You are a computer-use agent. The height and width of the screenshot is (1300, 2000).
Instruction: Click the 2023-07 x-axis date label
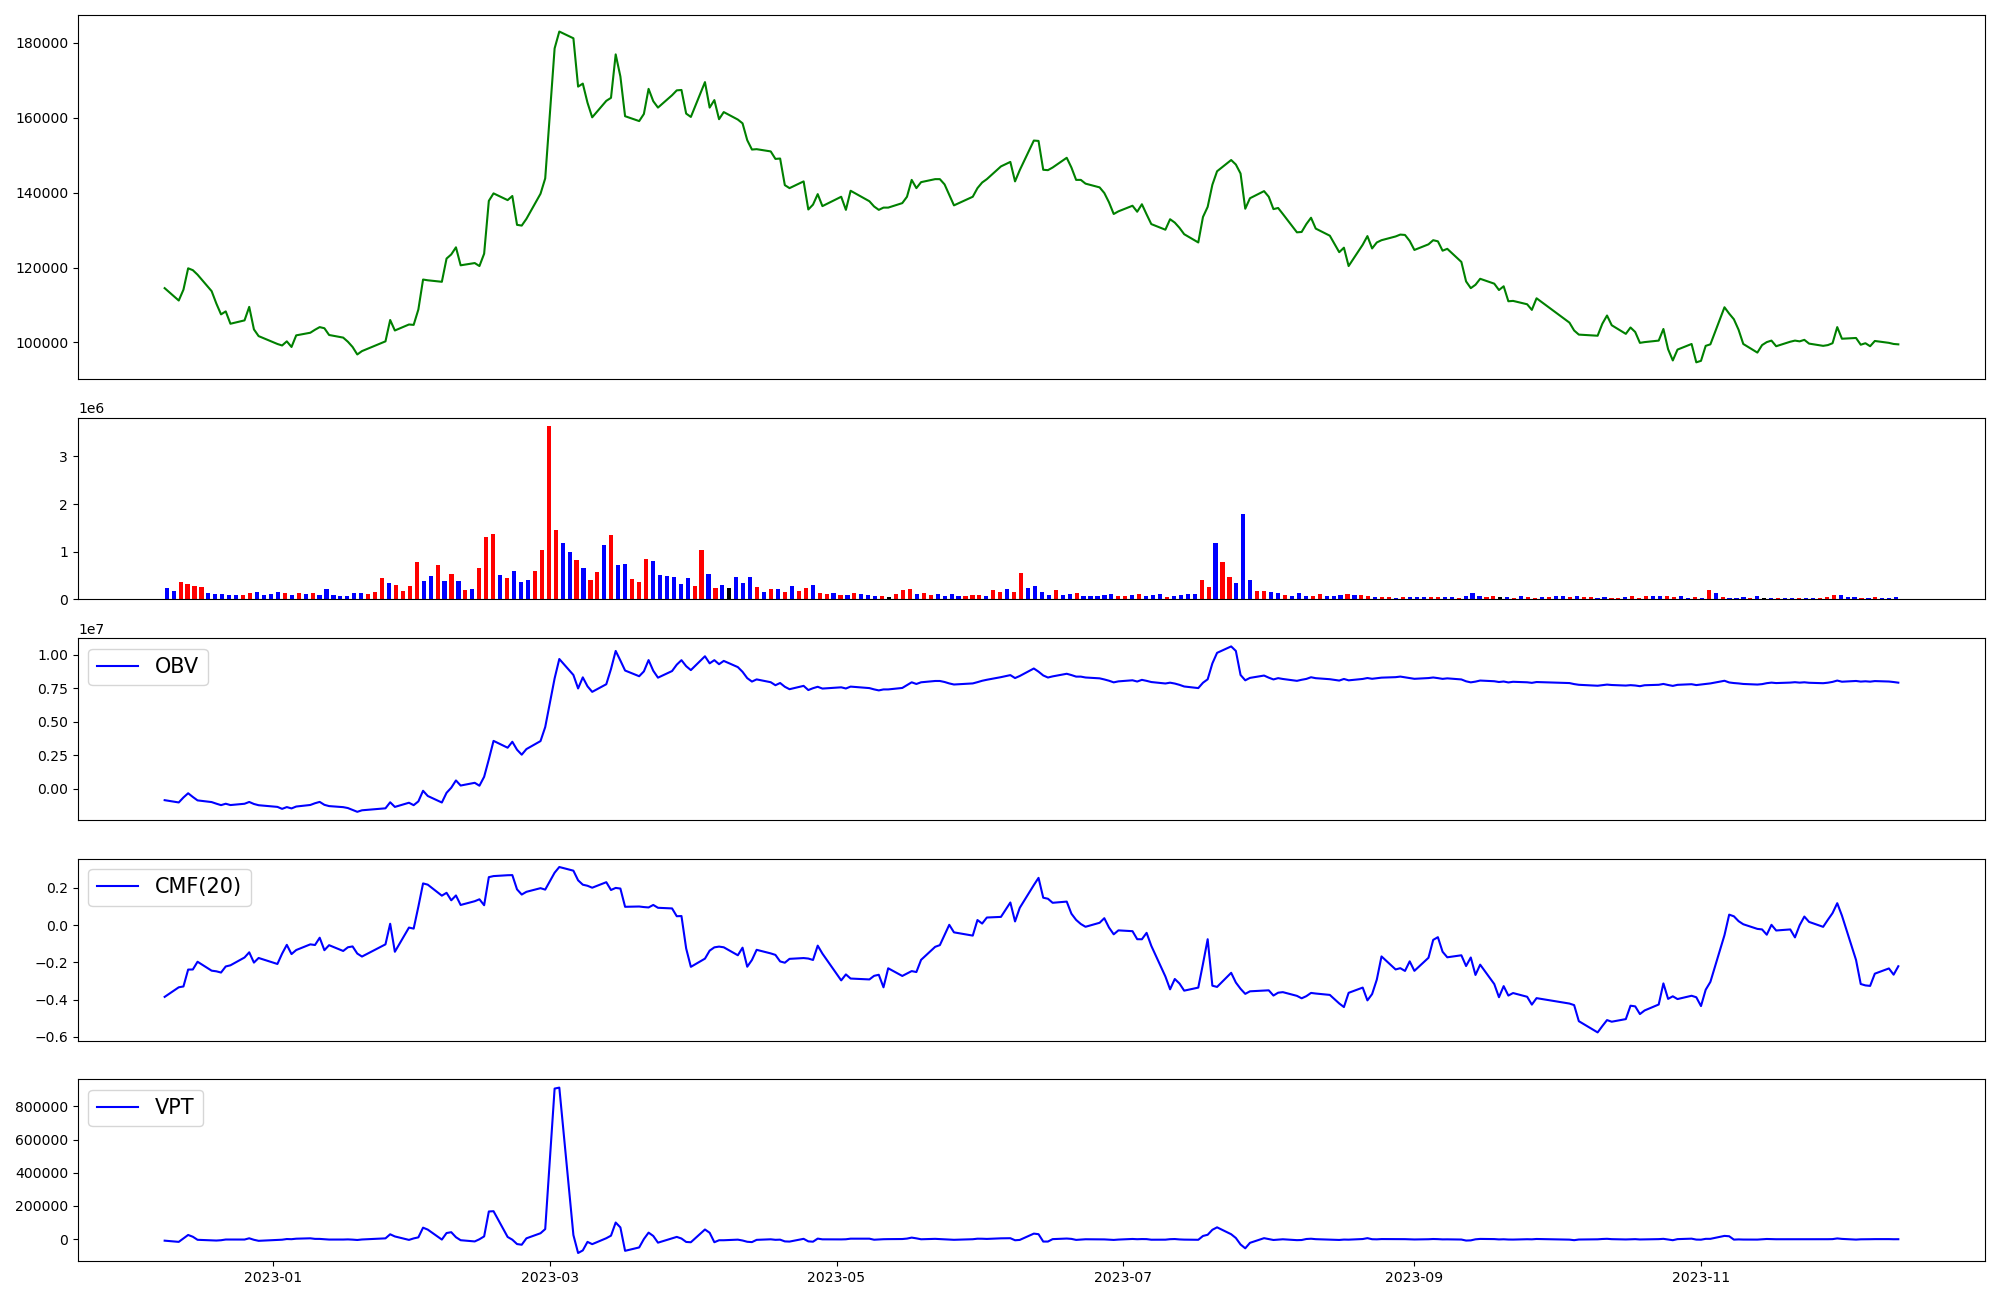[1123, 1277]
